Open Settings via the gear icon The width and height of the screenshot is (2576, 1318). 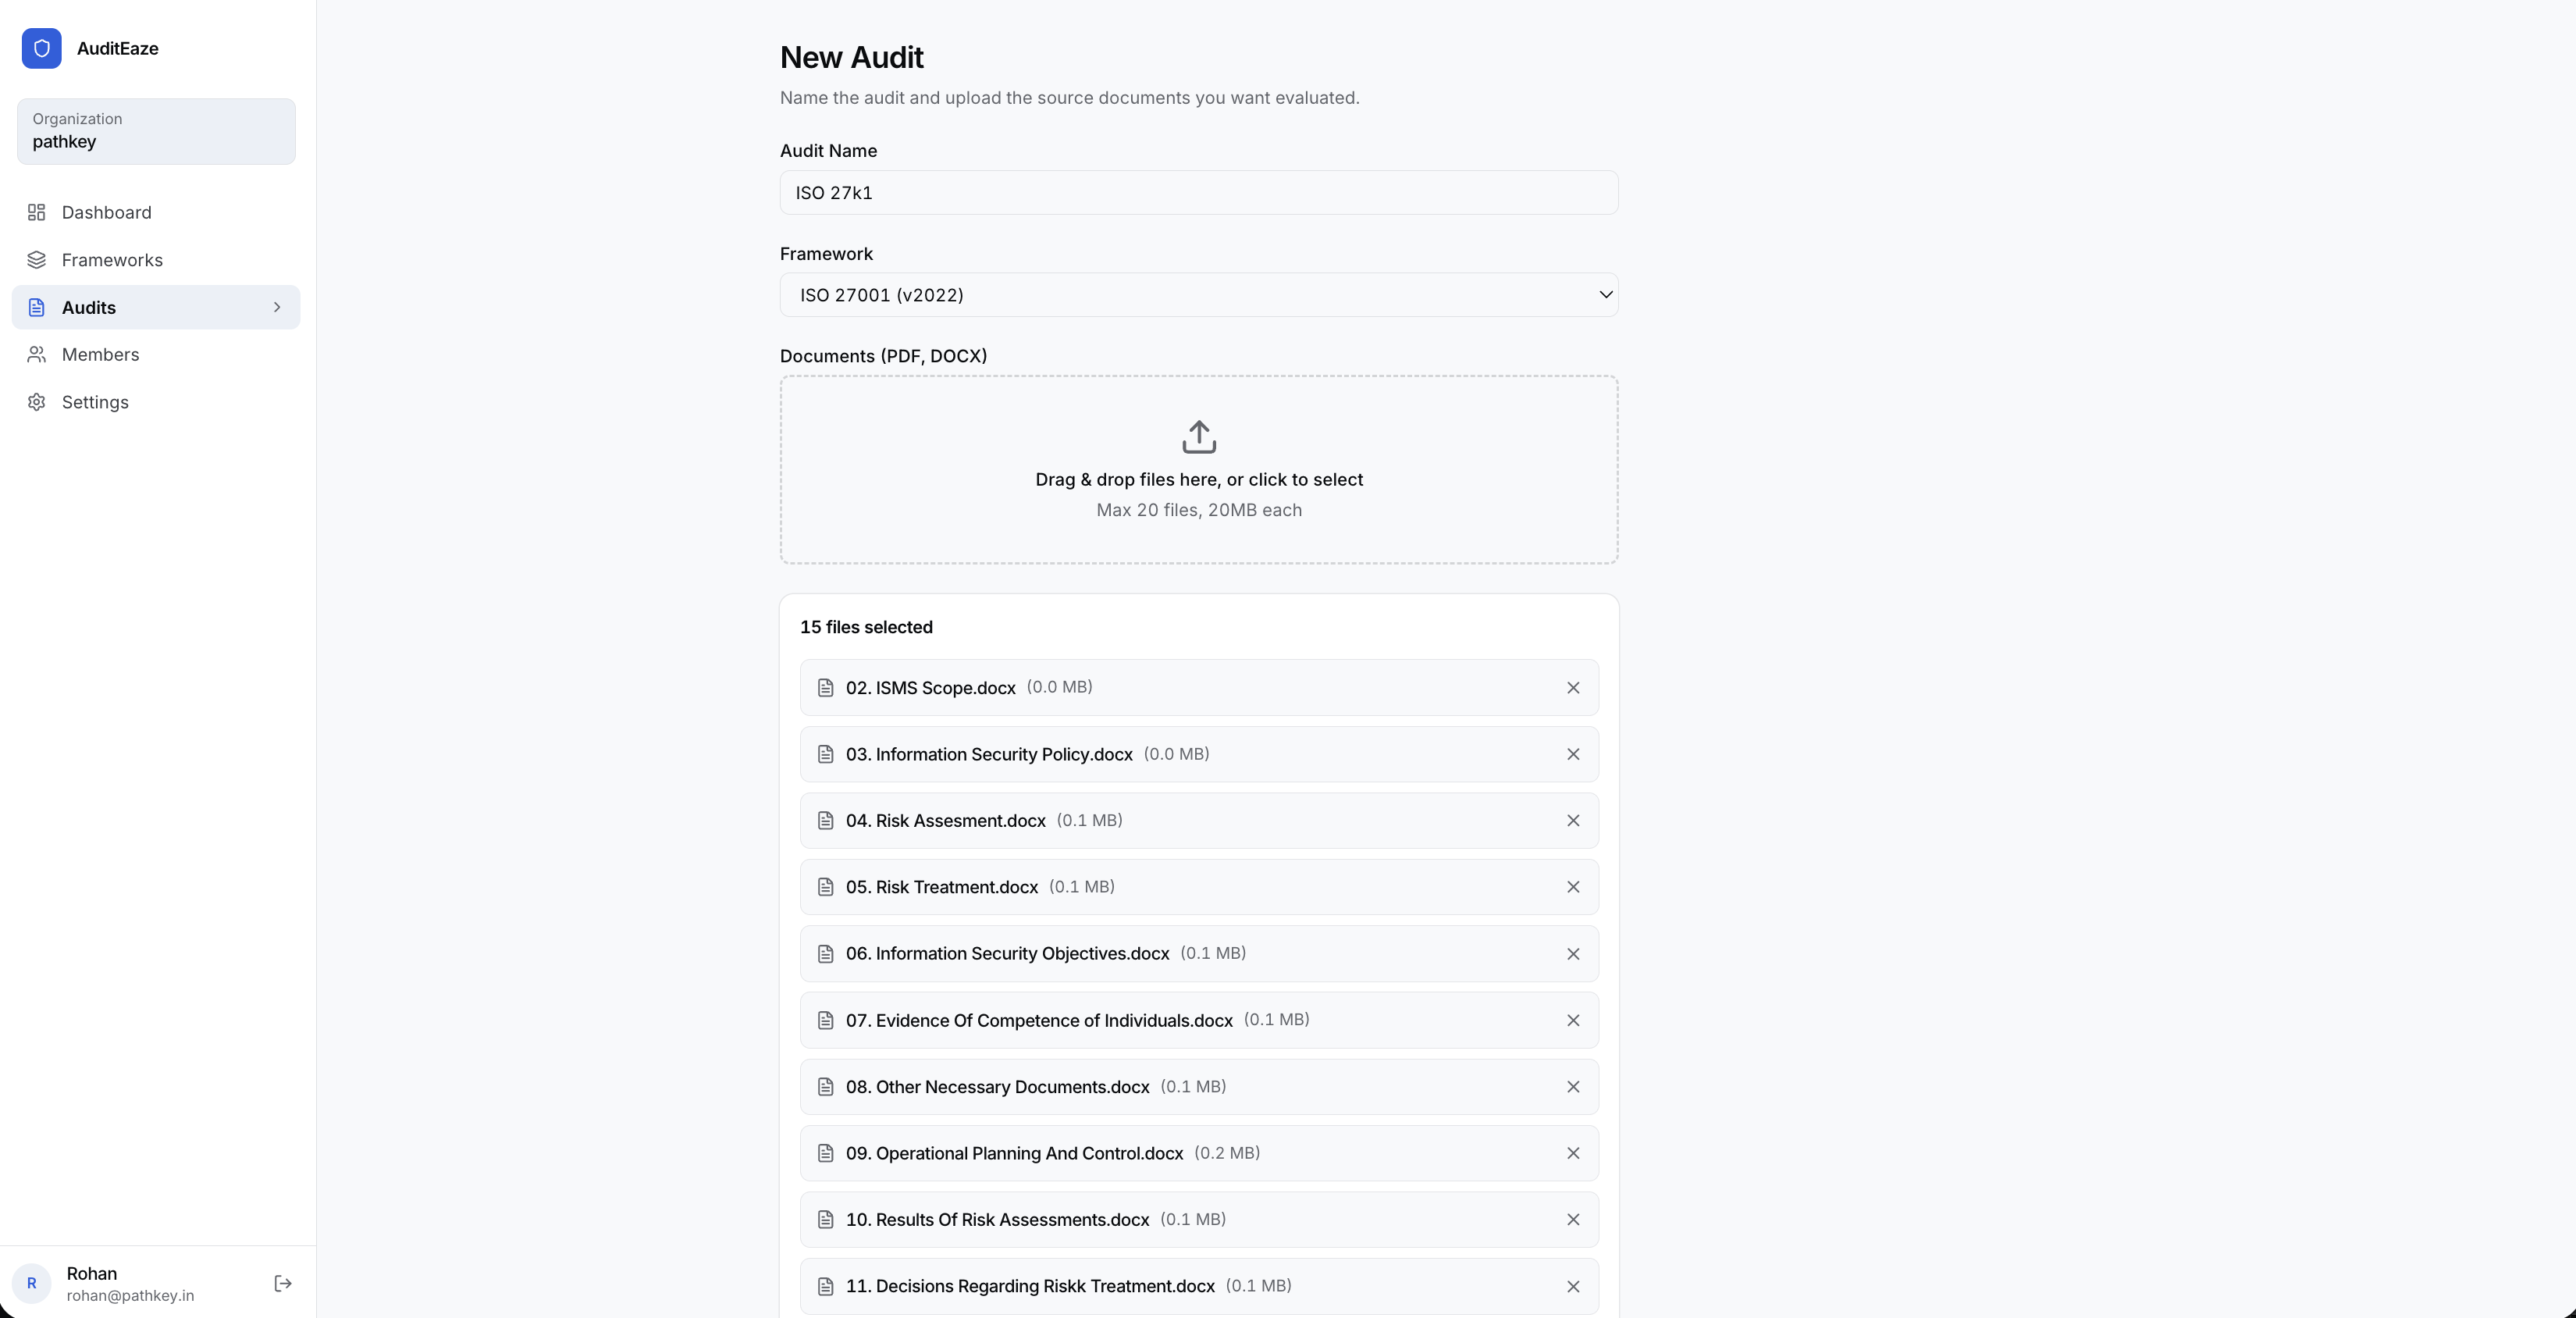click(37, 402)
